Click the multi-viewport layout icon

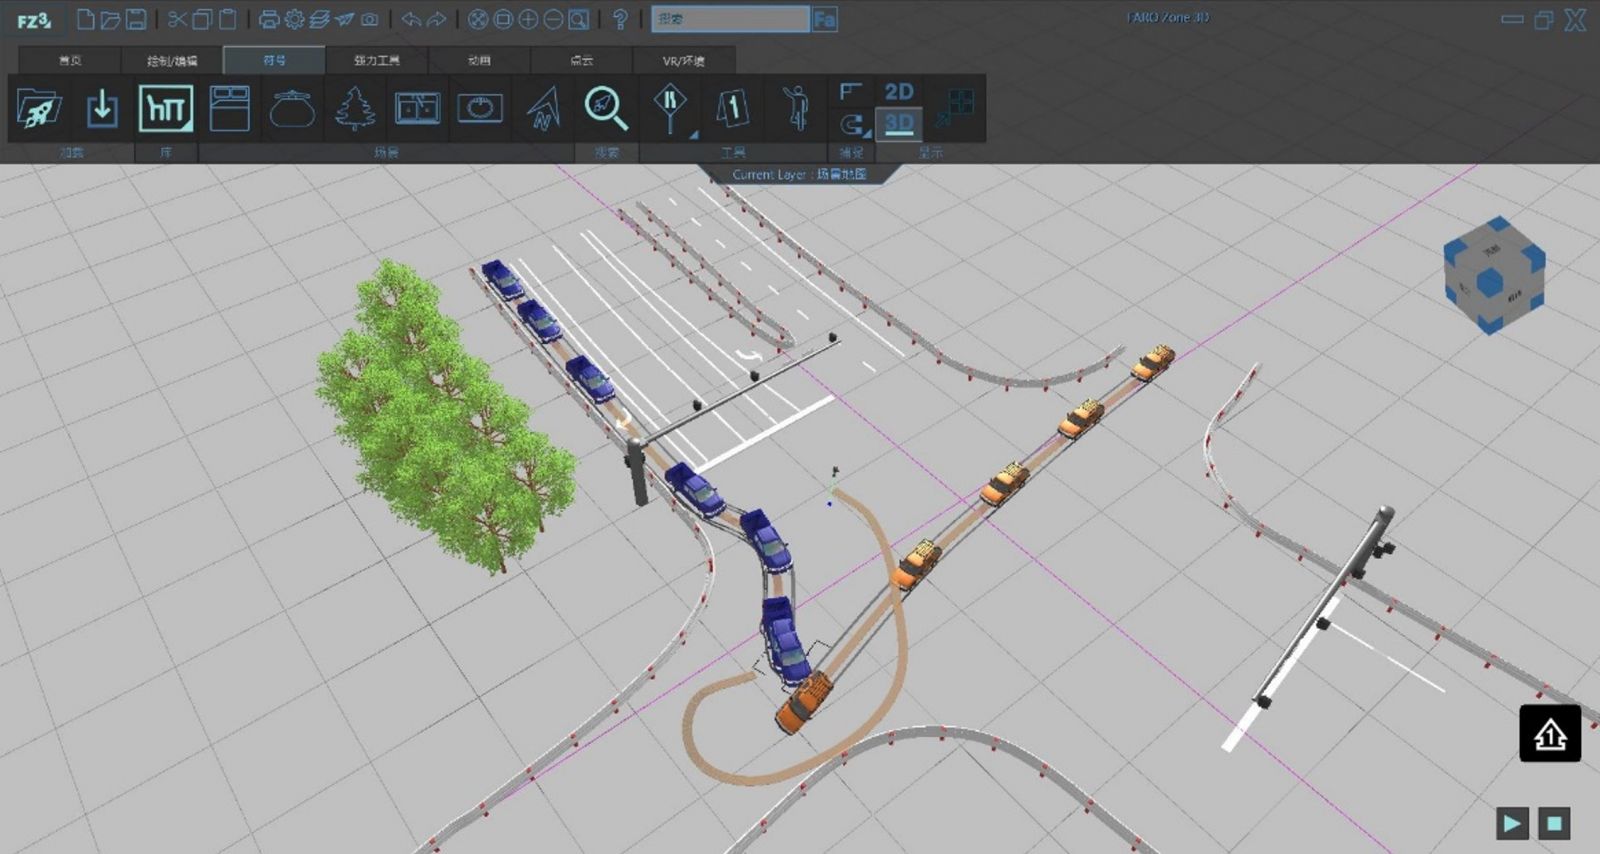click(x=955, y=108)
